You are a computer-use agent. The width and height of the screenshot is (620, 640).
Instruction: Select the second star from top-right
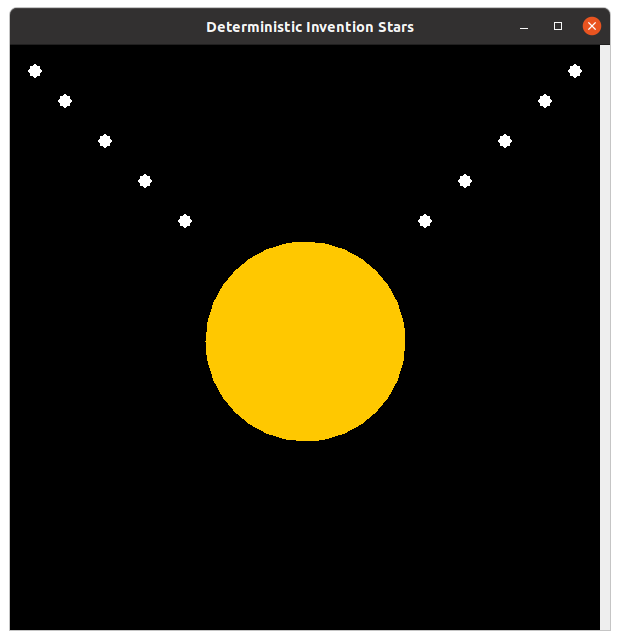[545, 101]
